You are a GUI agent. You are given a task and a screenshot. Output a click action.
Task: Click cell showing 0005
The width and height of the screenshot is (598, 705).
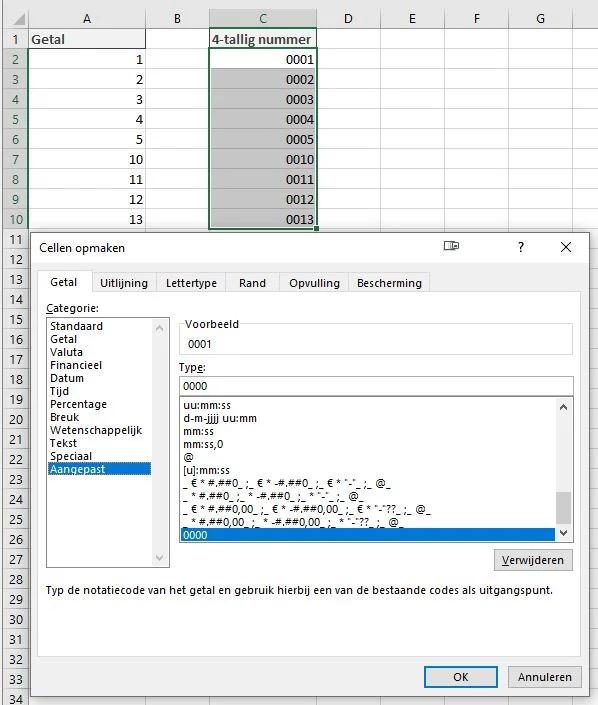point(263,139)
